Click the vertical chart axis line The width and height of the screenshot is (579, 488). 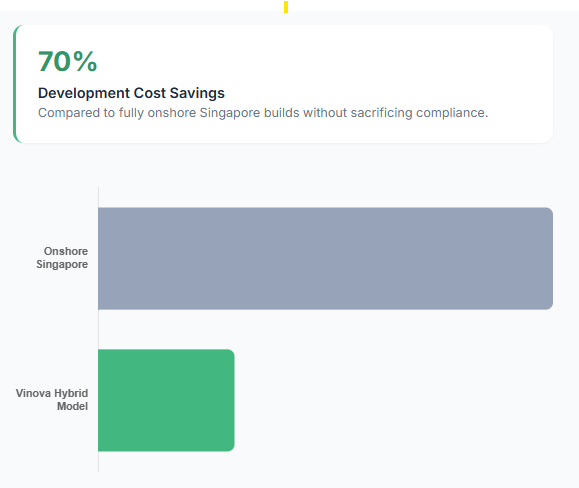point(98,329)
